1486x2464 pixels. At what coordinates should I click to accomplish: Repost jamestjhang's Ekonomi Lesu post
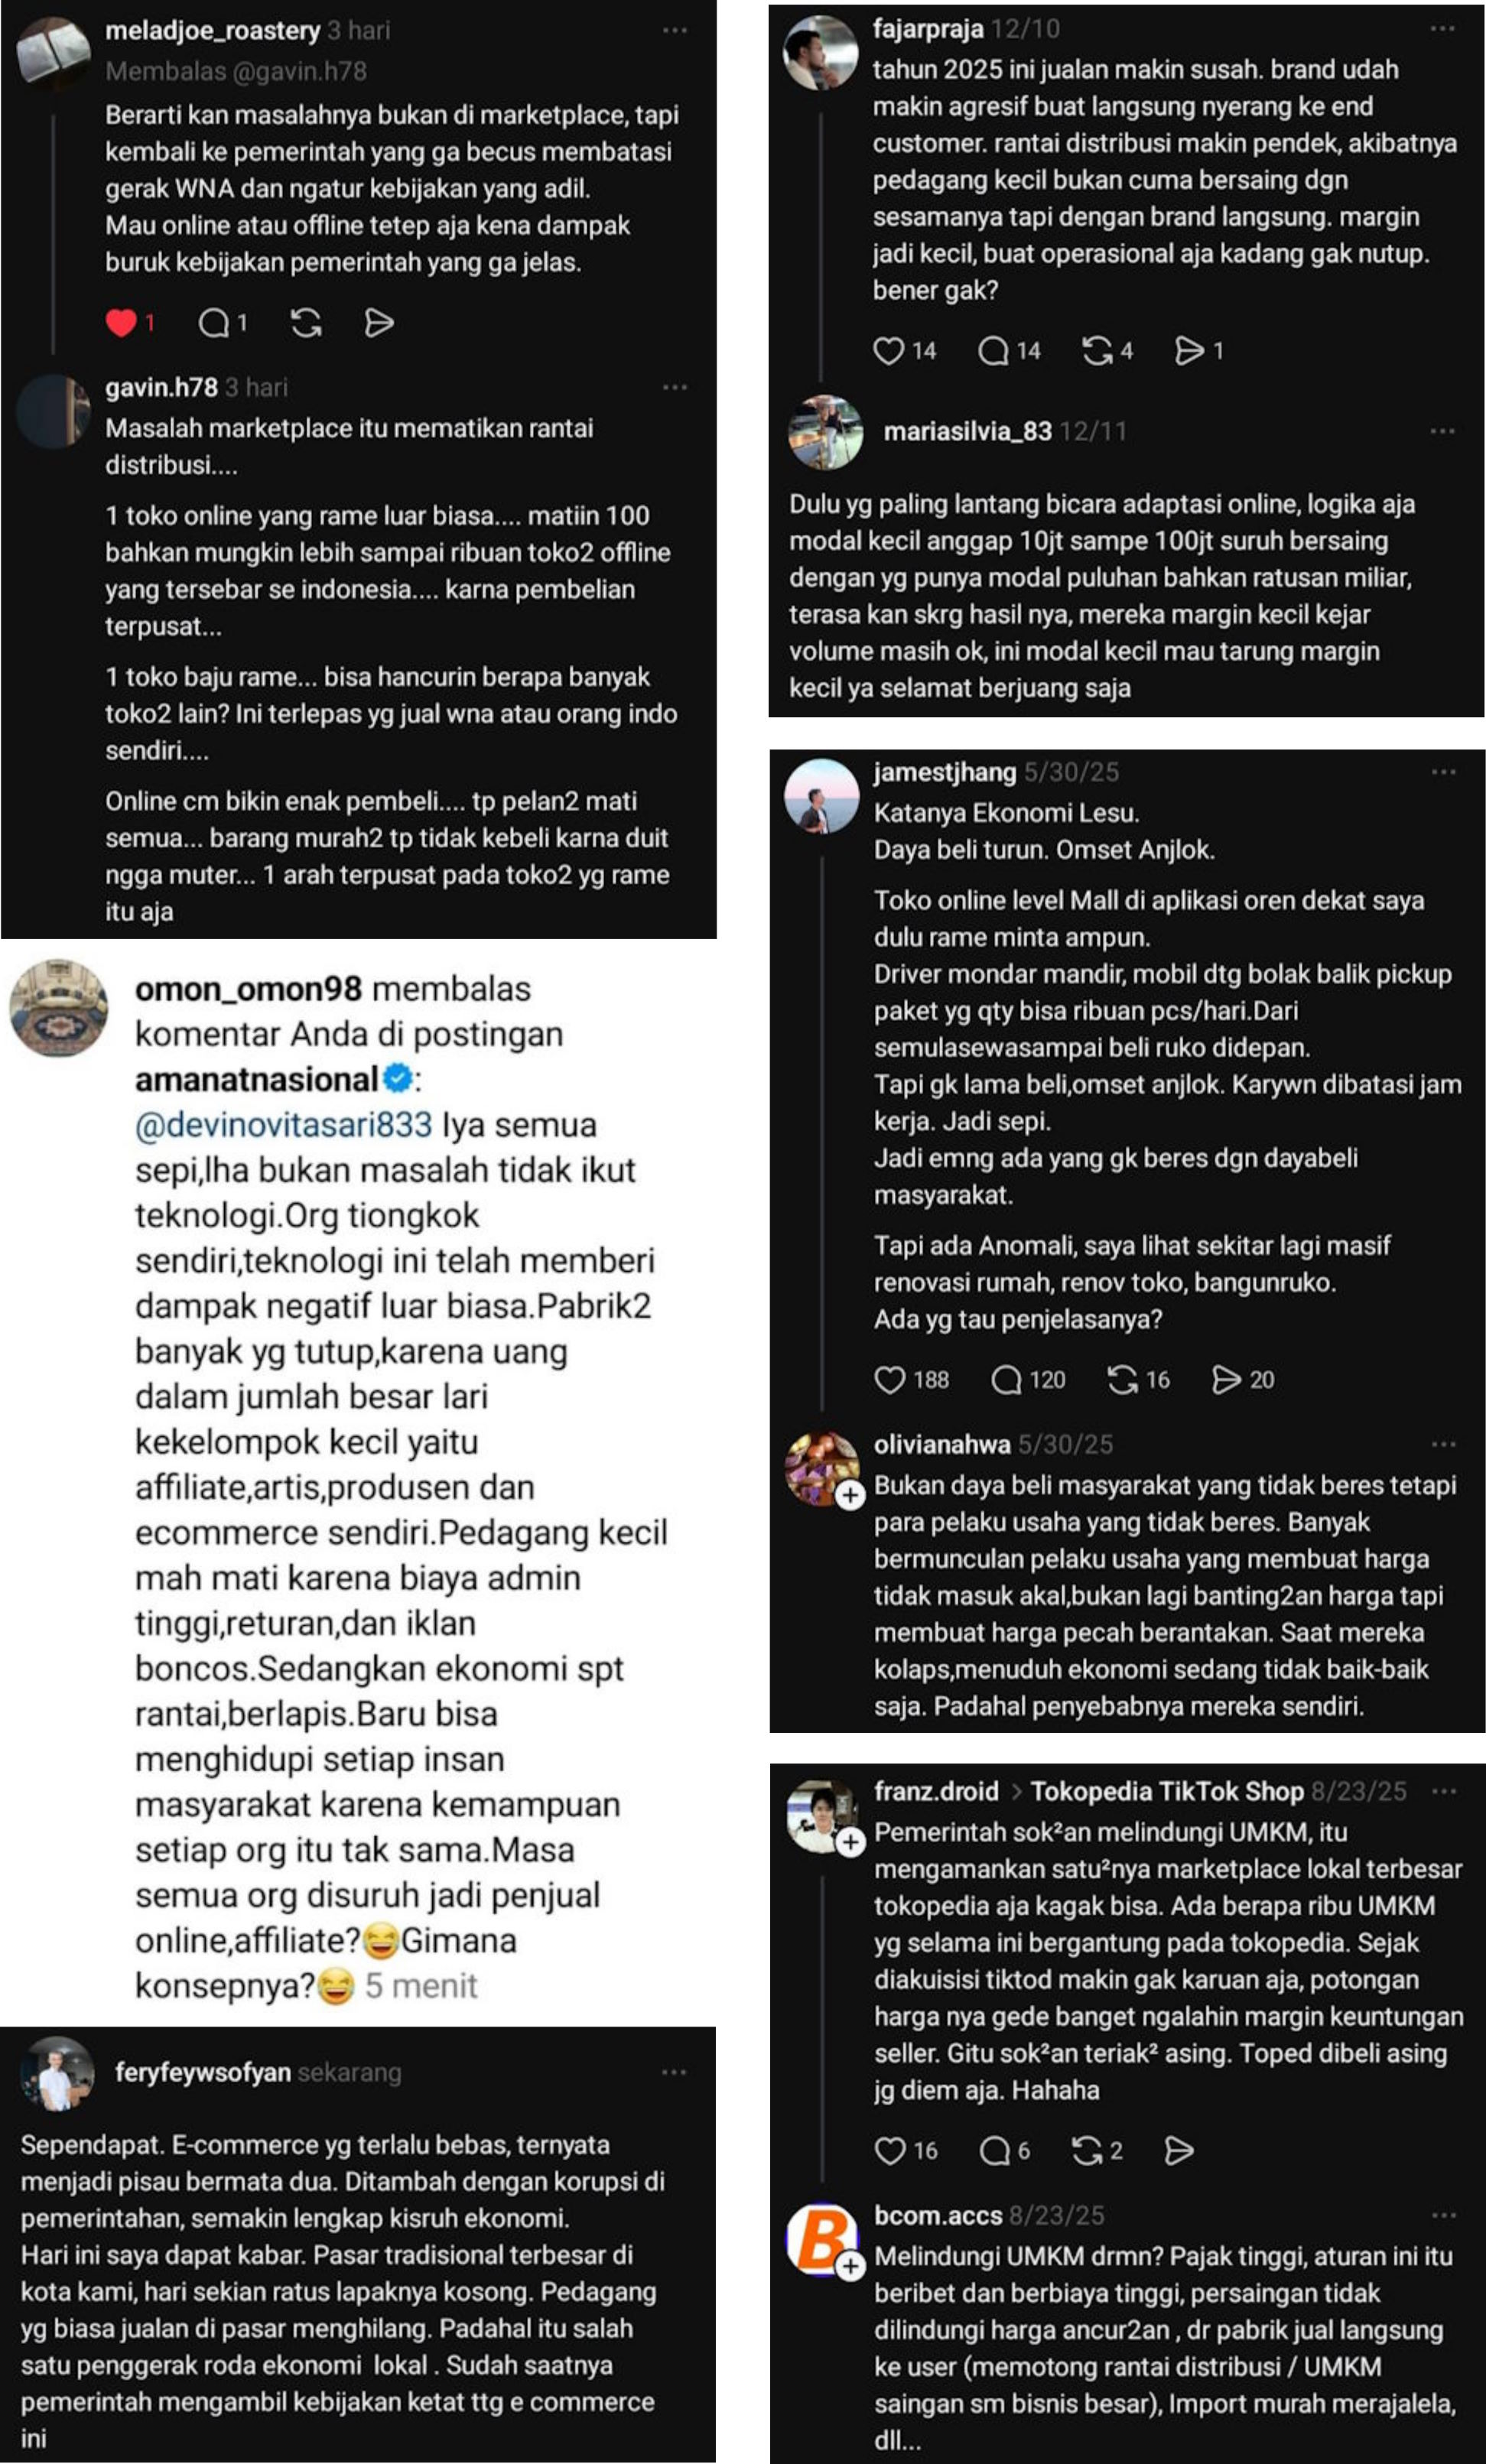coord(1122,1380)
